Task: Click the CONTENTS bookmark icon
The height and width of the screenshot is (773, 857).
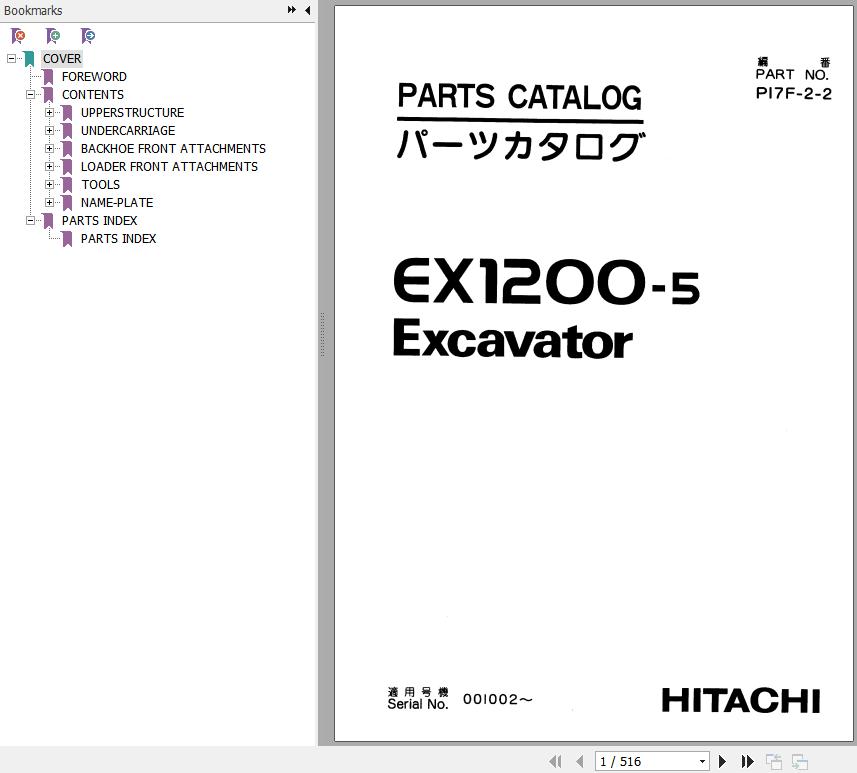Action: tap(48, 95)
